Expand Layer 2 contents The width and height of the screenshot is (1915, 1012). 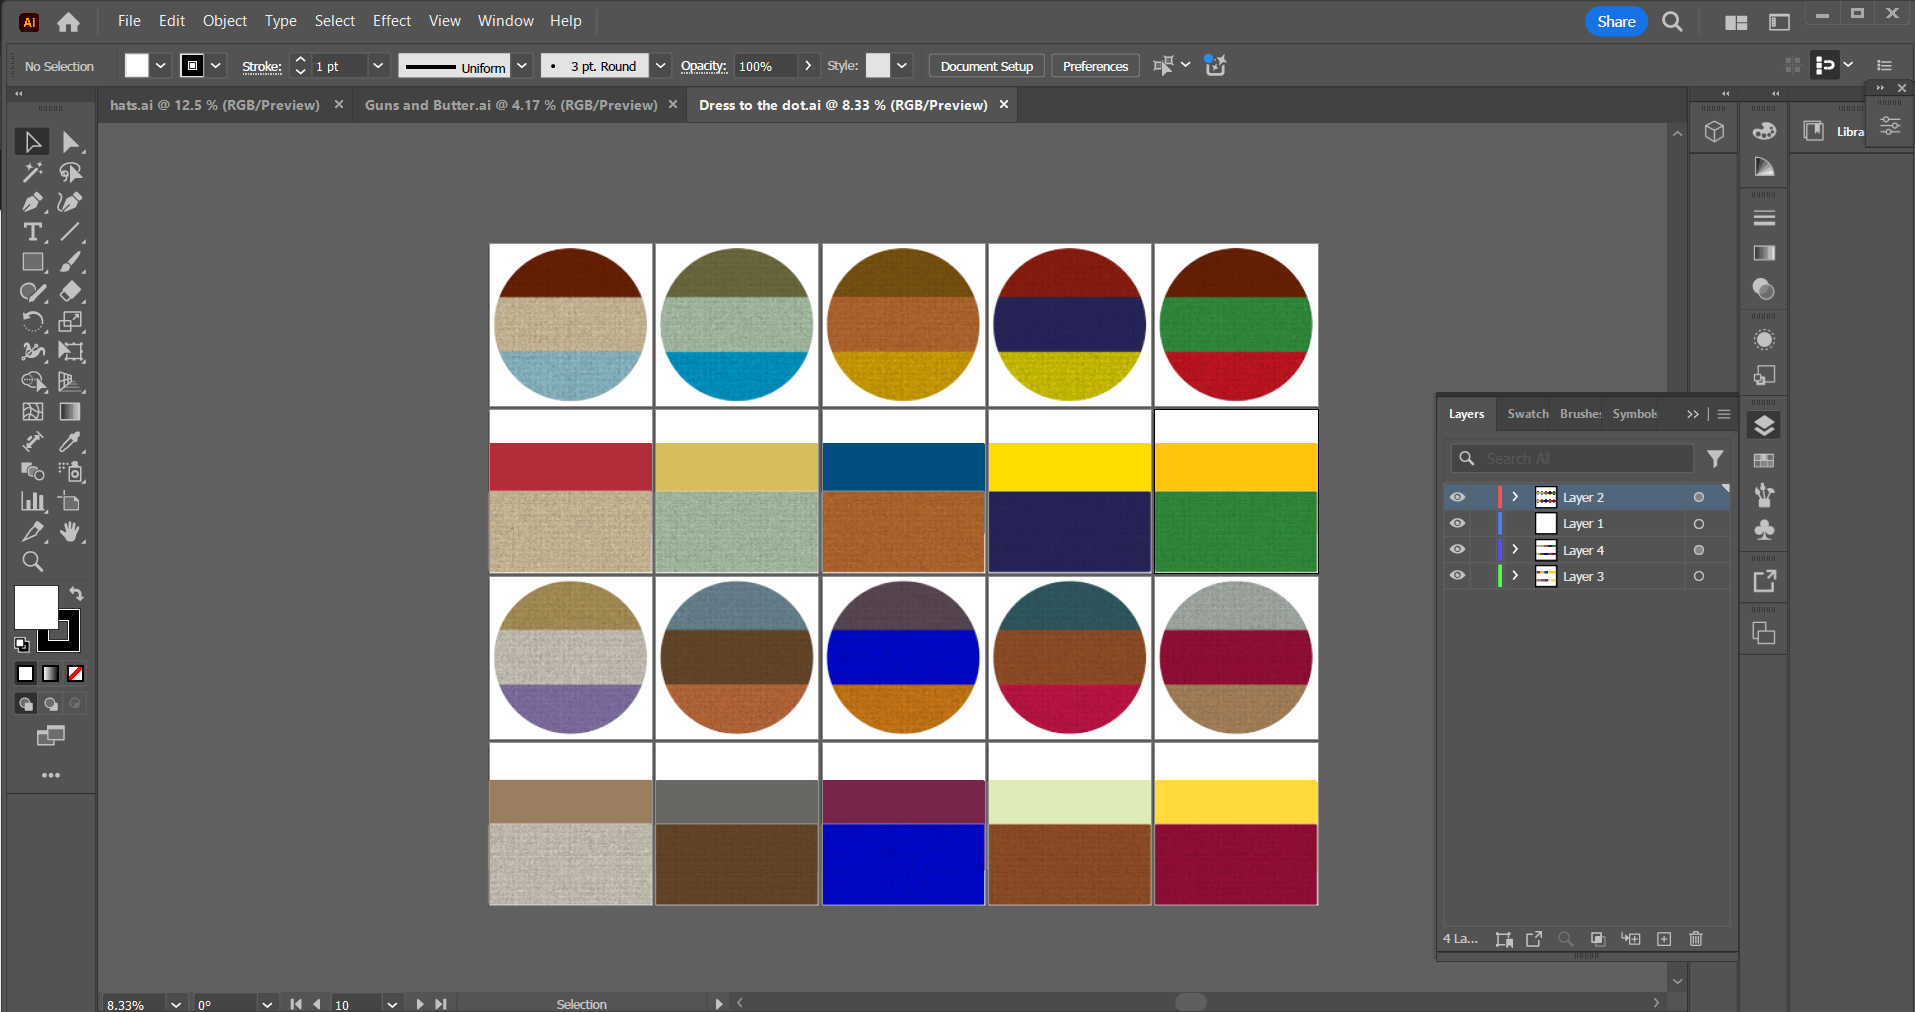point(1515,497)
